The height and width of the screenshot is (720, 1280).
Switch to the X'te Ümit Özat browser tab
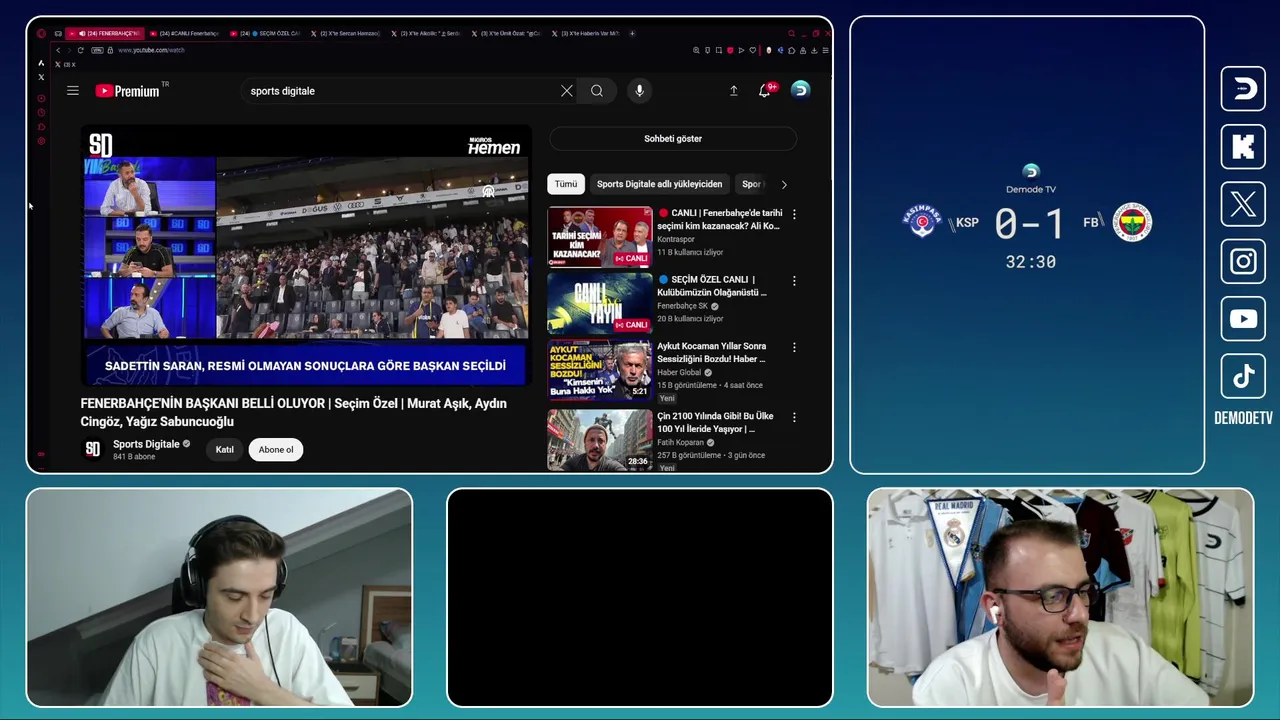[507, 33]
